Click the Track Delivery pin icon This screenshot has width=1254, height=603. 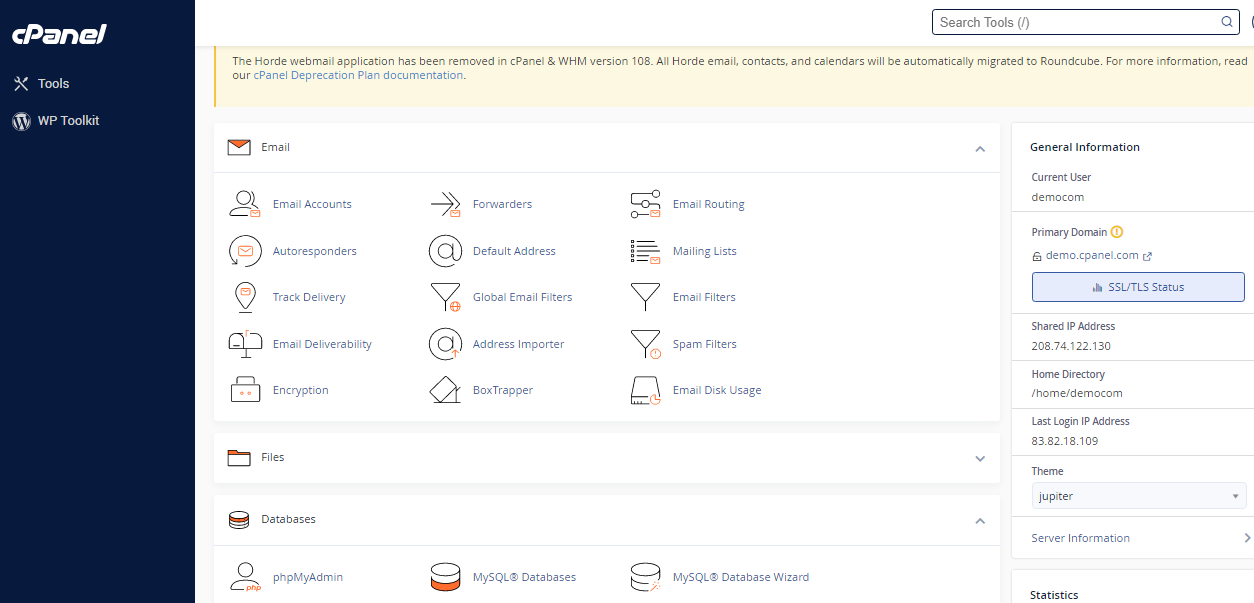[245, 297]
